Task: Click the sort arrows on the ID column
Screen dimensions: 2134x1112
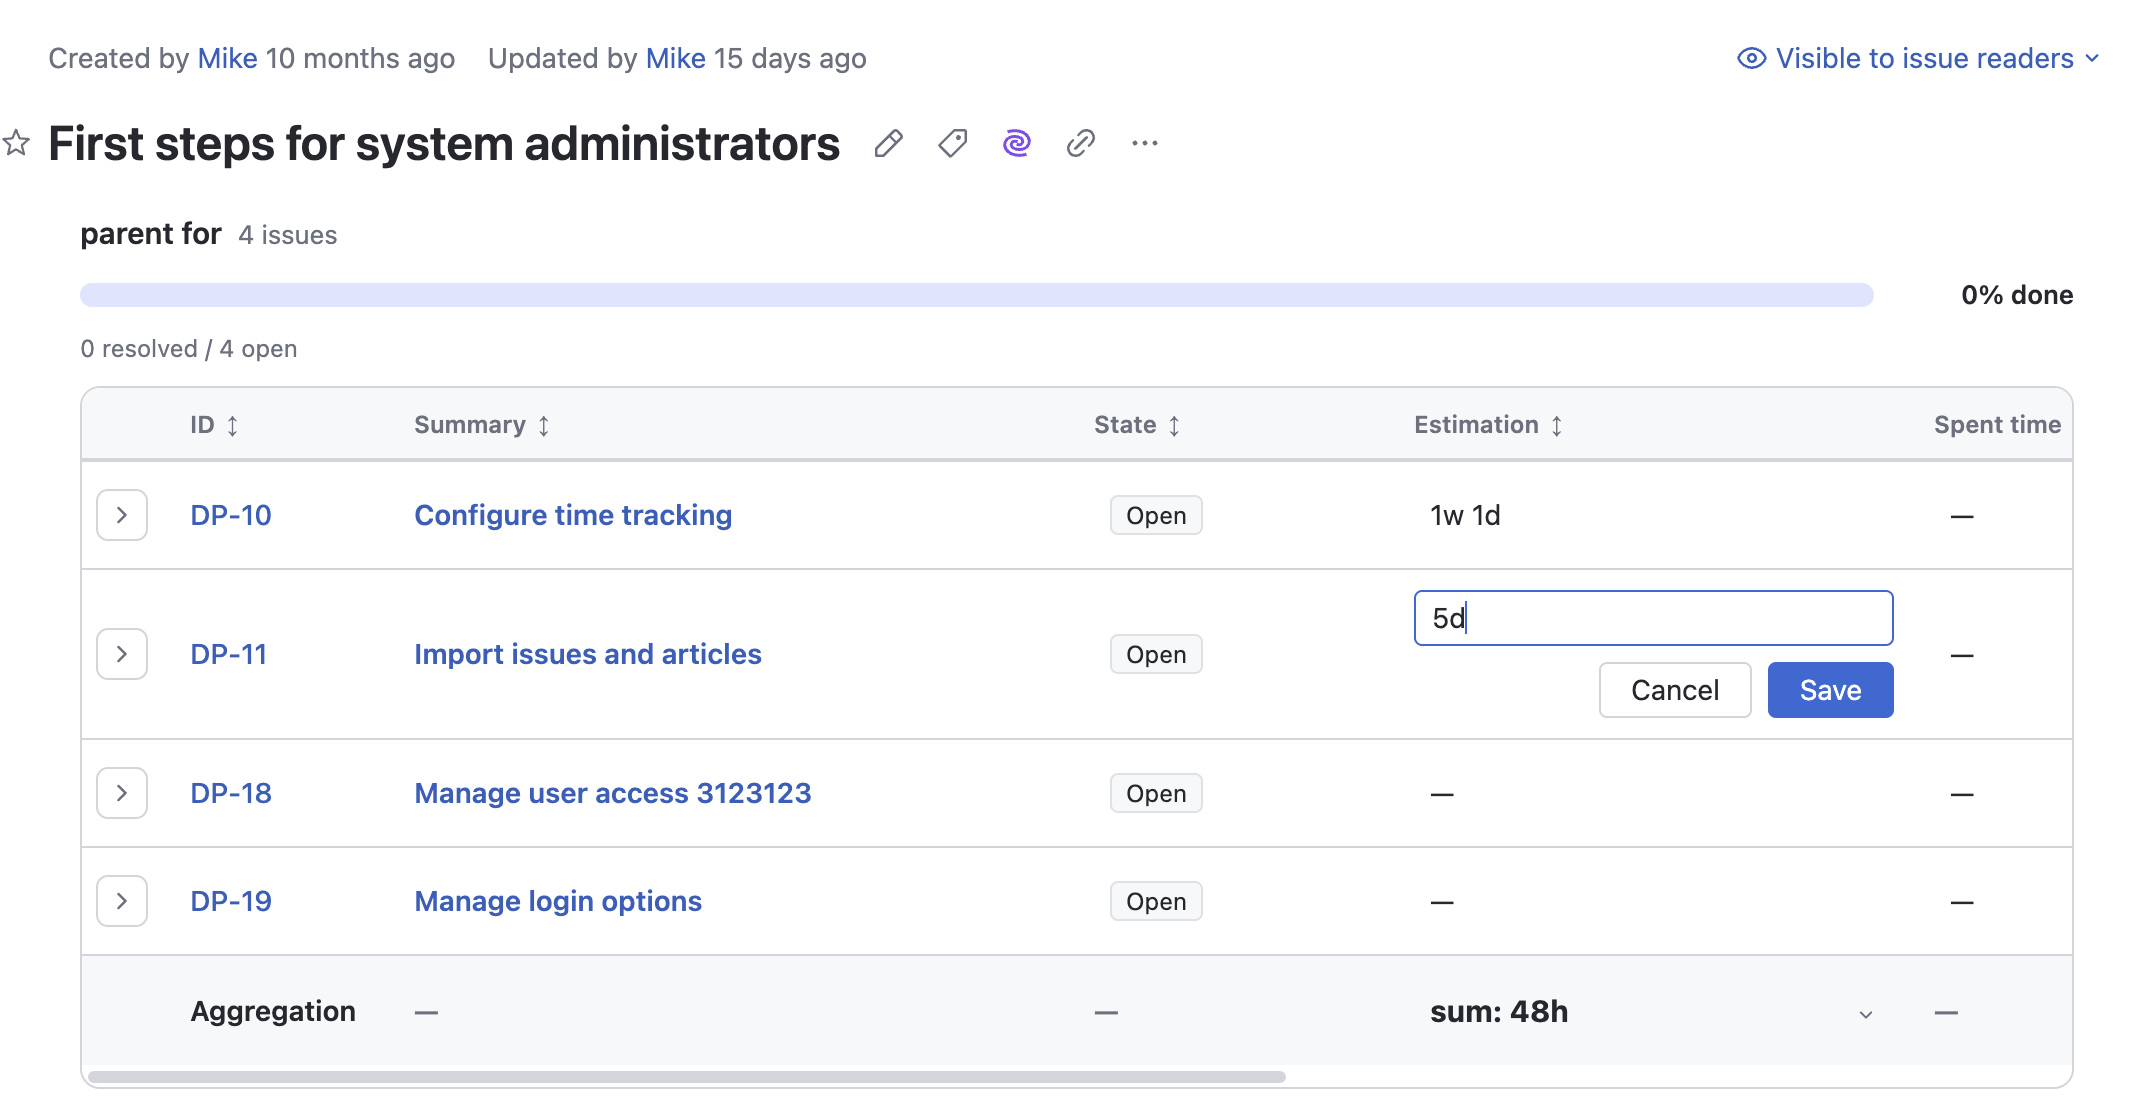Action: coord(233,425)
